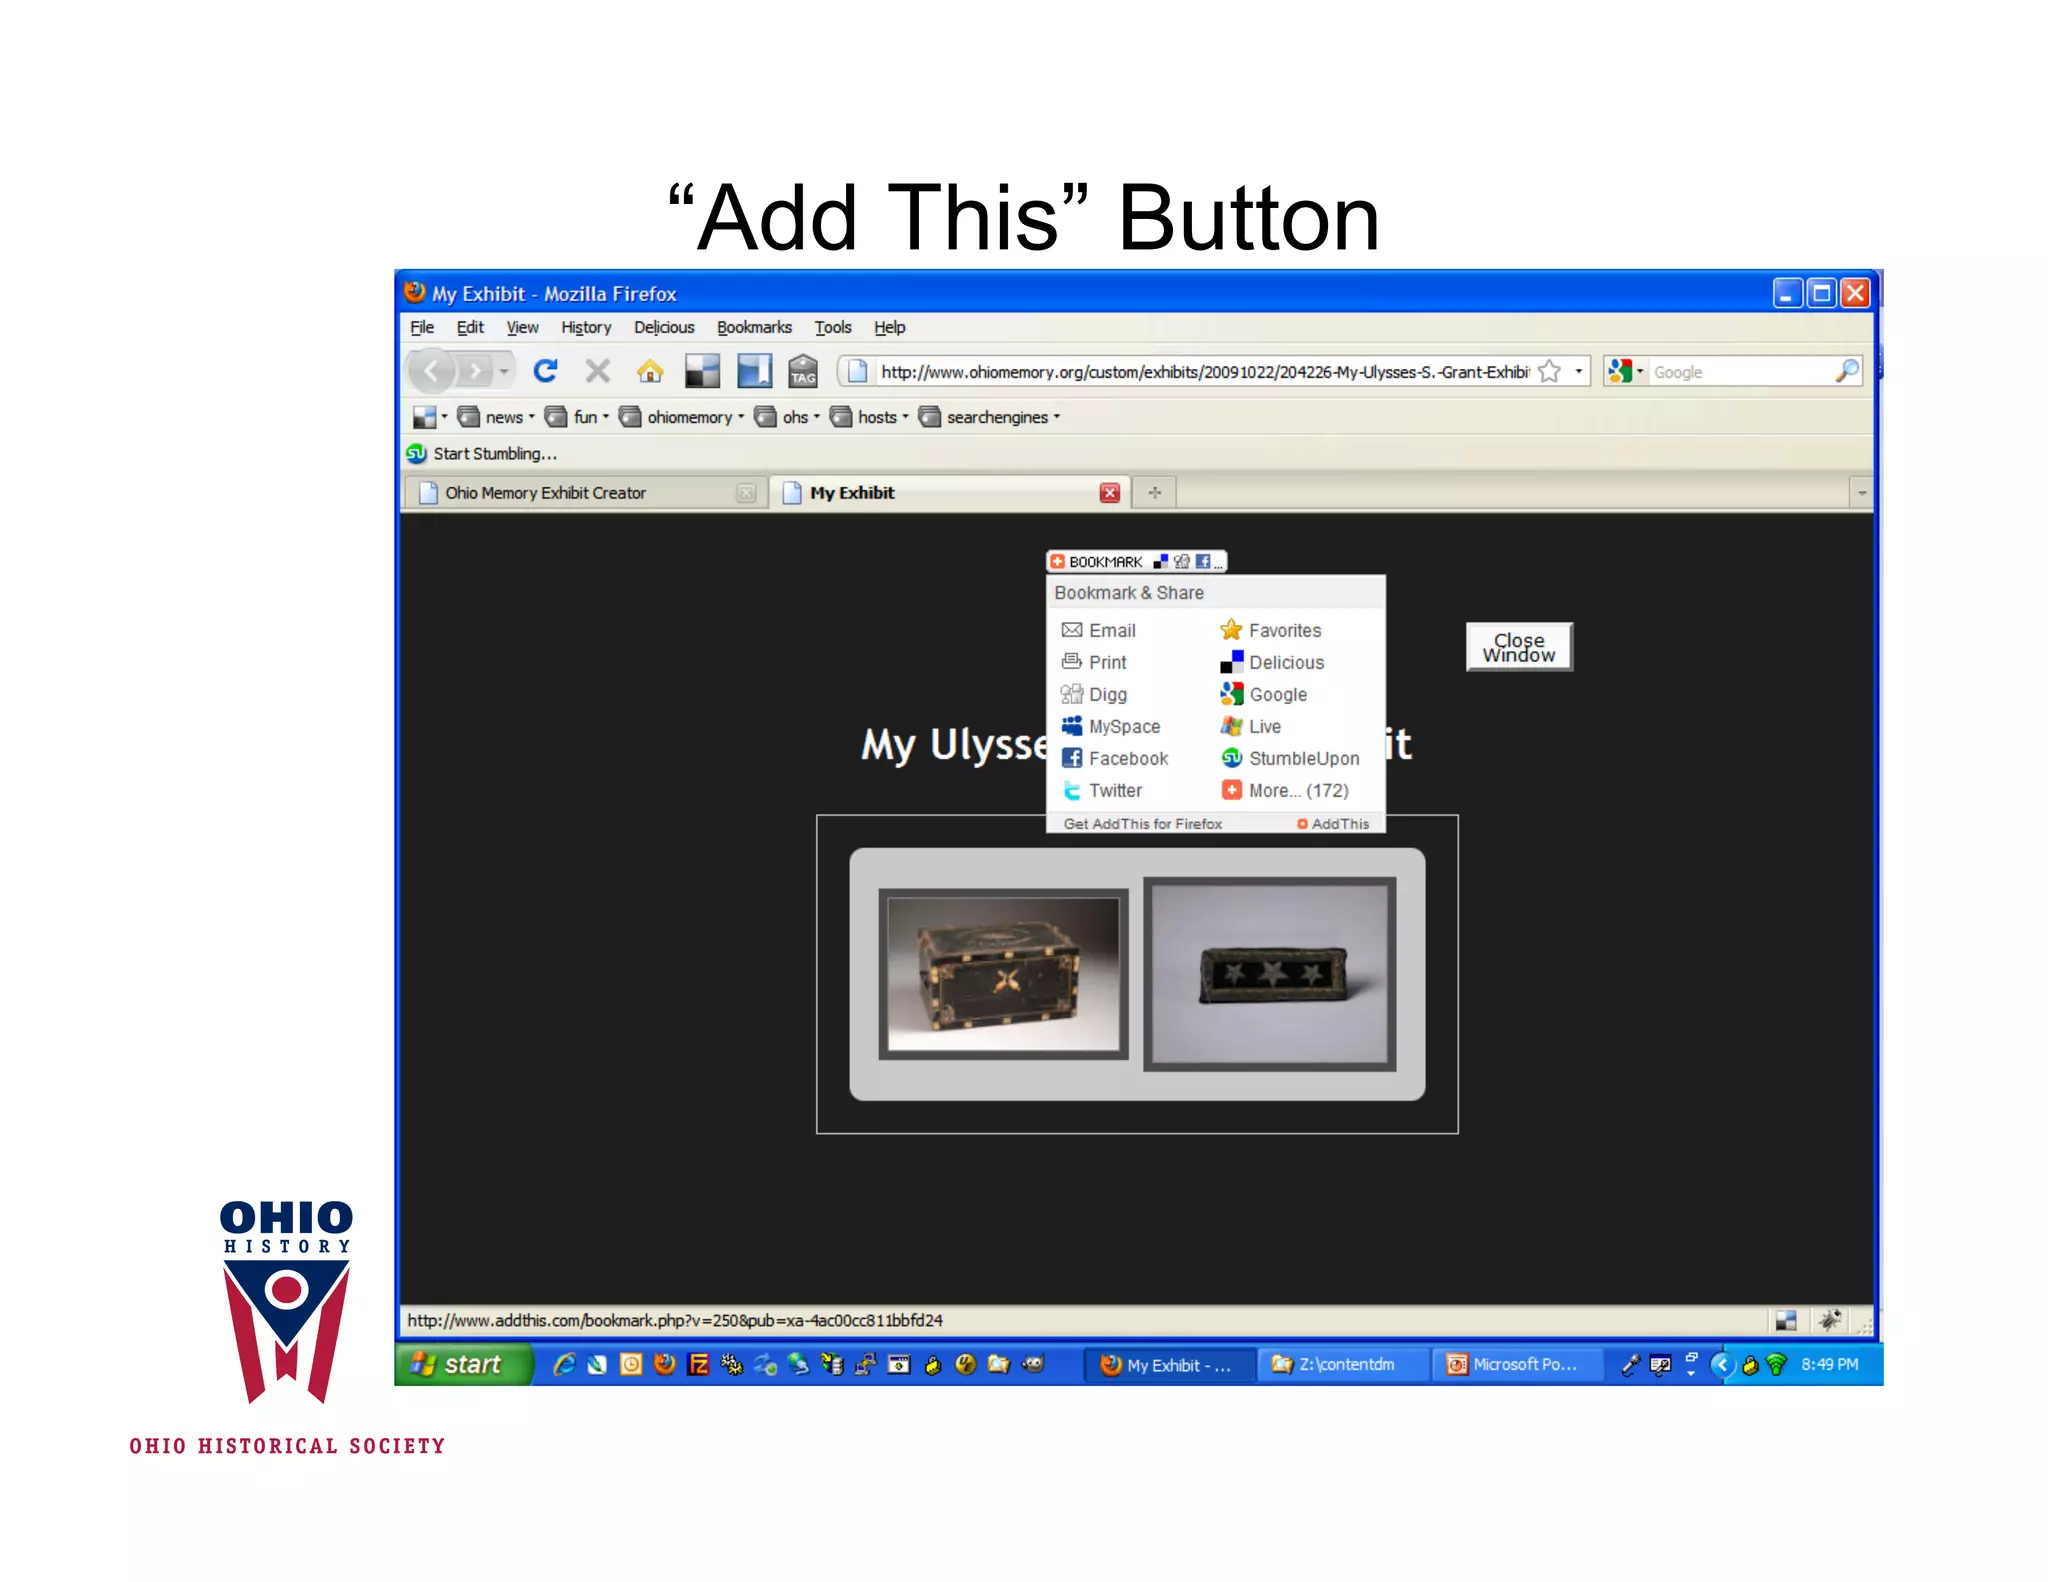The width and height of the screenshot is (2048, 1582).
Task: Close the My Exhibit tab
Action: click(1110, 493)
